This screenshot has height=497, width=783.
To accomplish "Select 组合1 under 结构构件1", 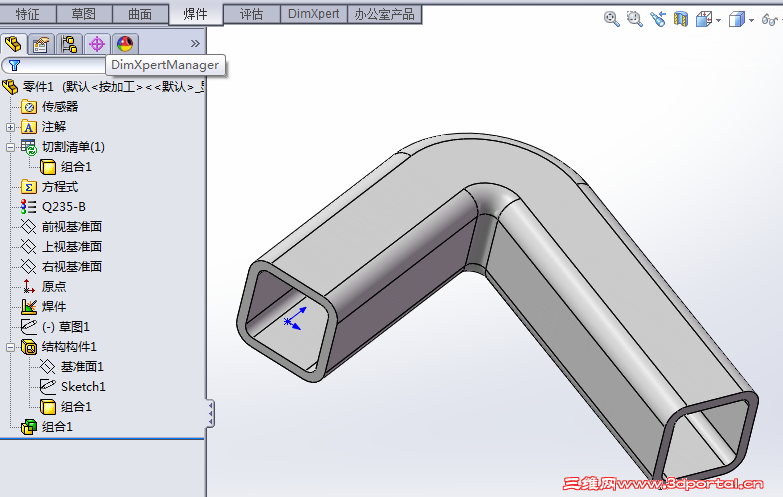I will tap(76, 407).
